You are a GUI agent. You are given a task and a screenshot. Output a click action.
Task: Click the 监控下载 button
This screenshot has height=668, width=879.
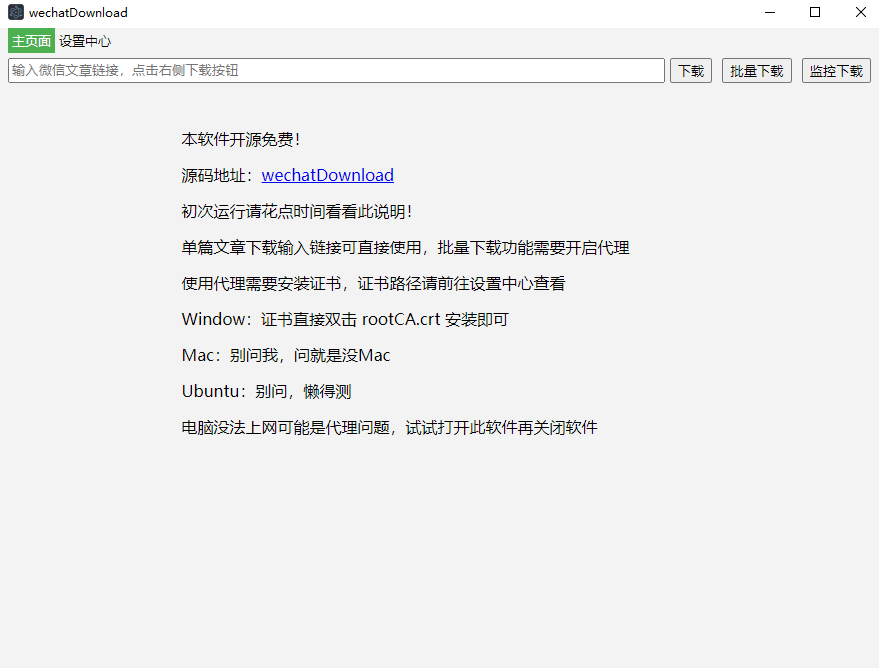836,71
